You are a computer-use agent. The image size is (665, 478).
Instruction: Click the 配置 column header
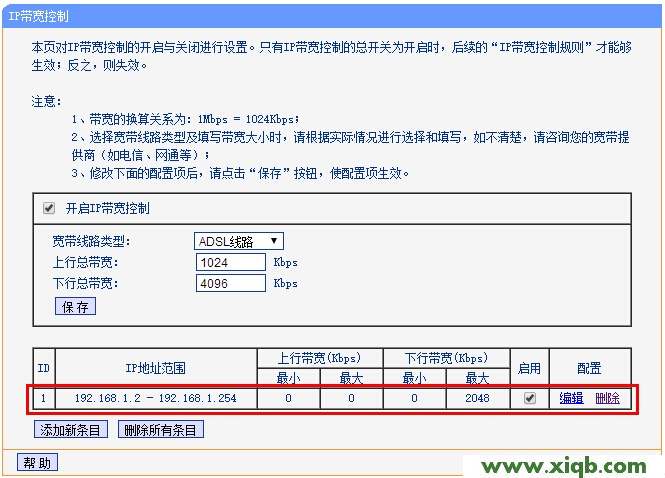[x=589, y=368]
